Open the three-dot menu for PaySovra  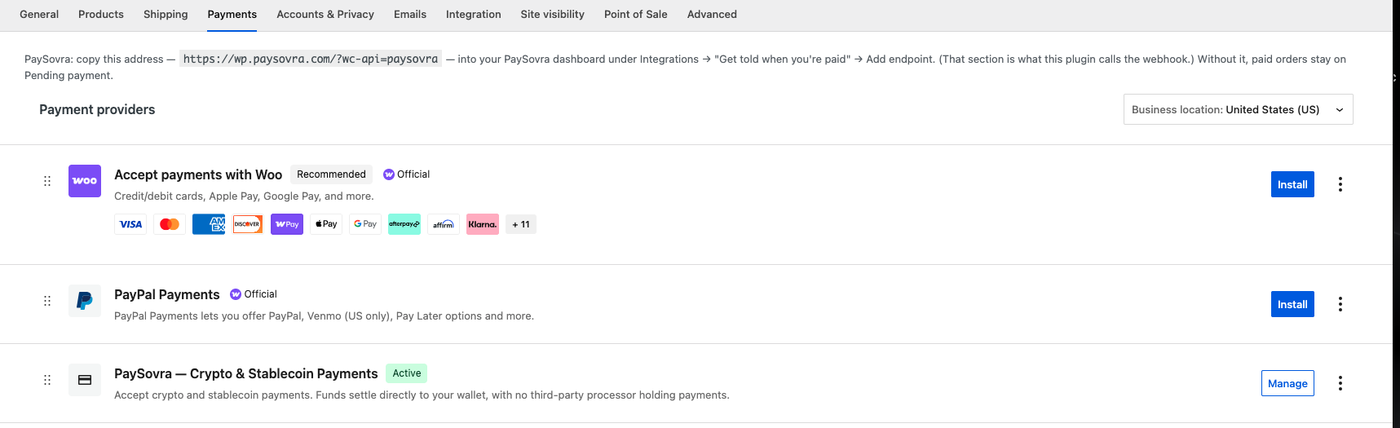click(x=1340, y=383)
